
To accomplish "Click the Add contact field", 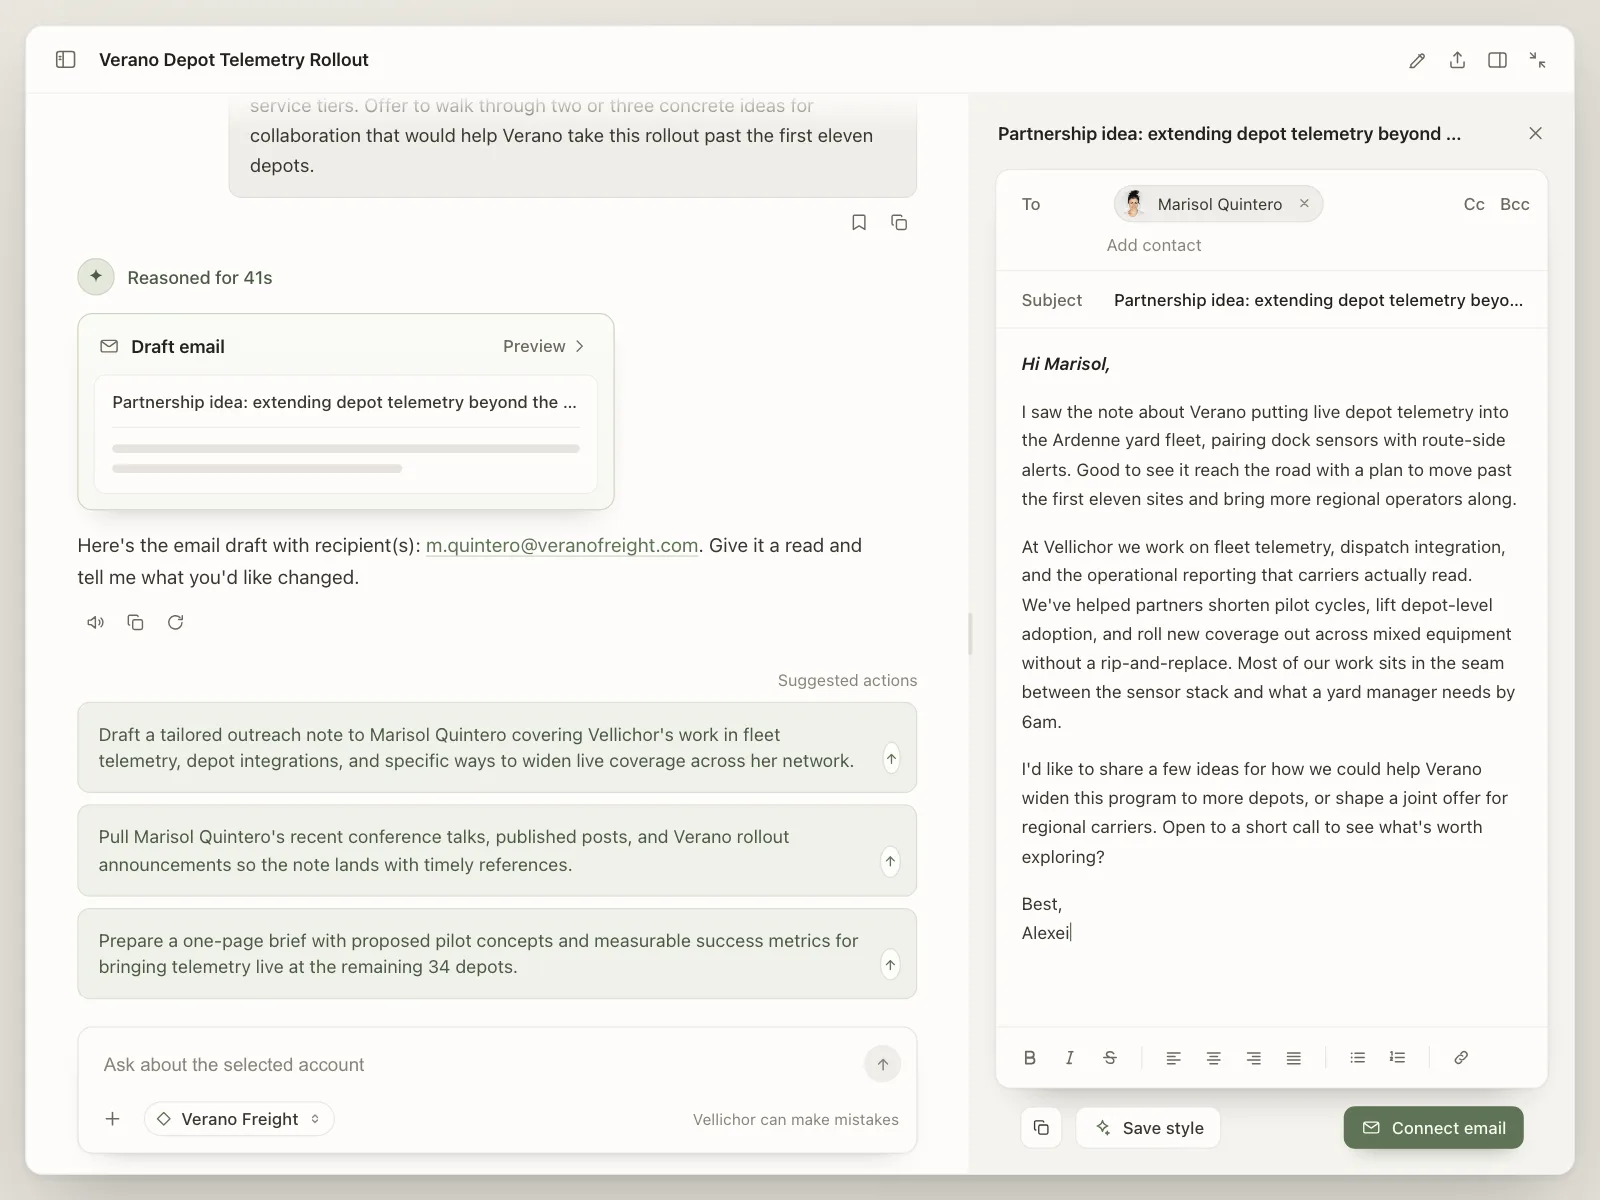I will (1154, 245).
